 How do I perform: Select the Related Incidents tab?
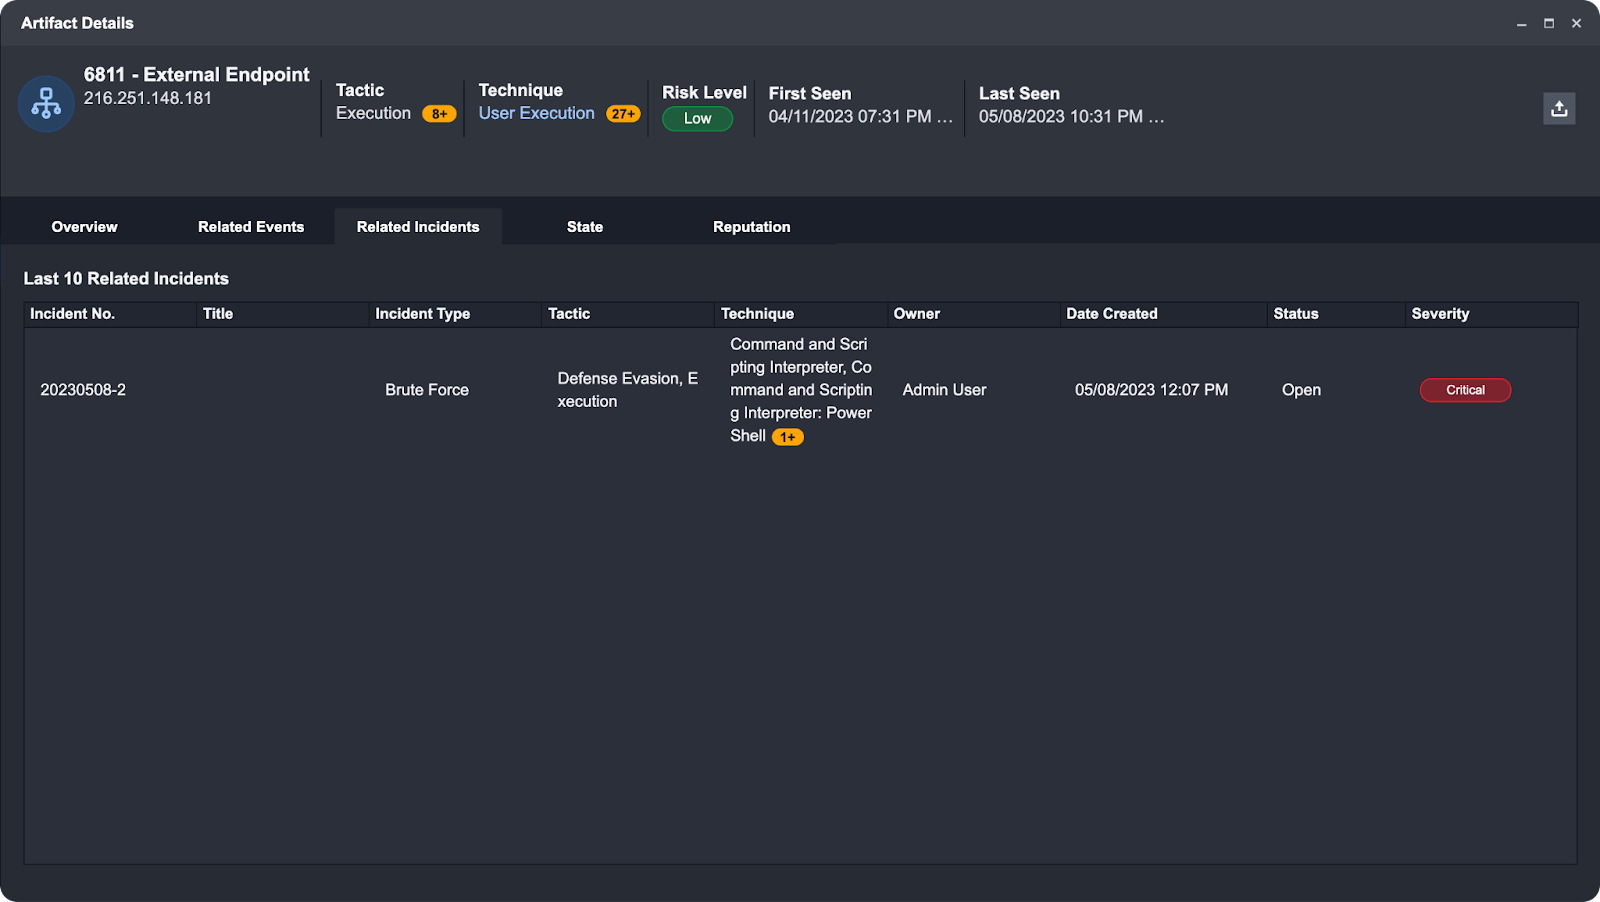click(x=418, y=227)
